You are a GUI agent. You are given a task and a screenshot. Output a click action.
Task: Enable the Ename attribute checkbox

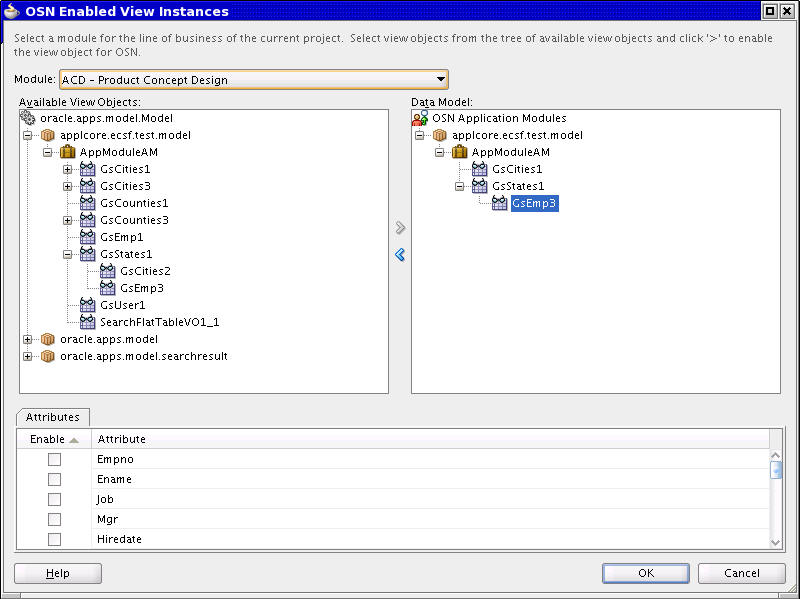[54, 479]
